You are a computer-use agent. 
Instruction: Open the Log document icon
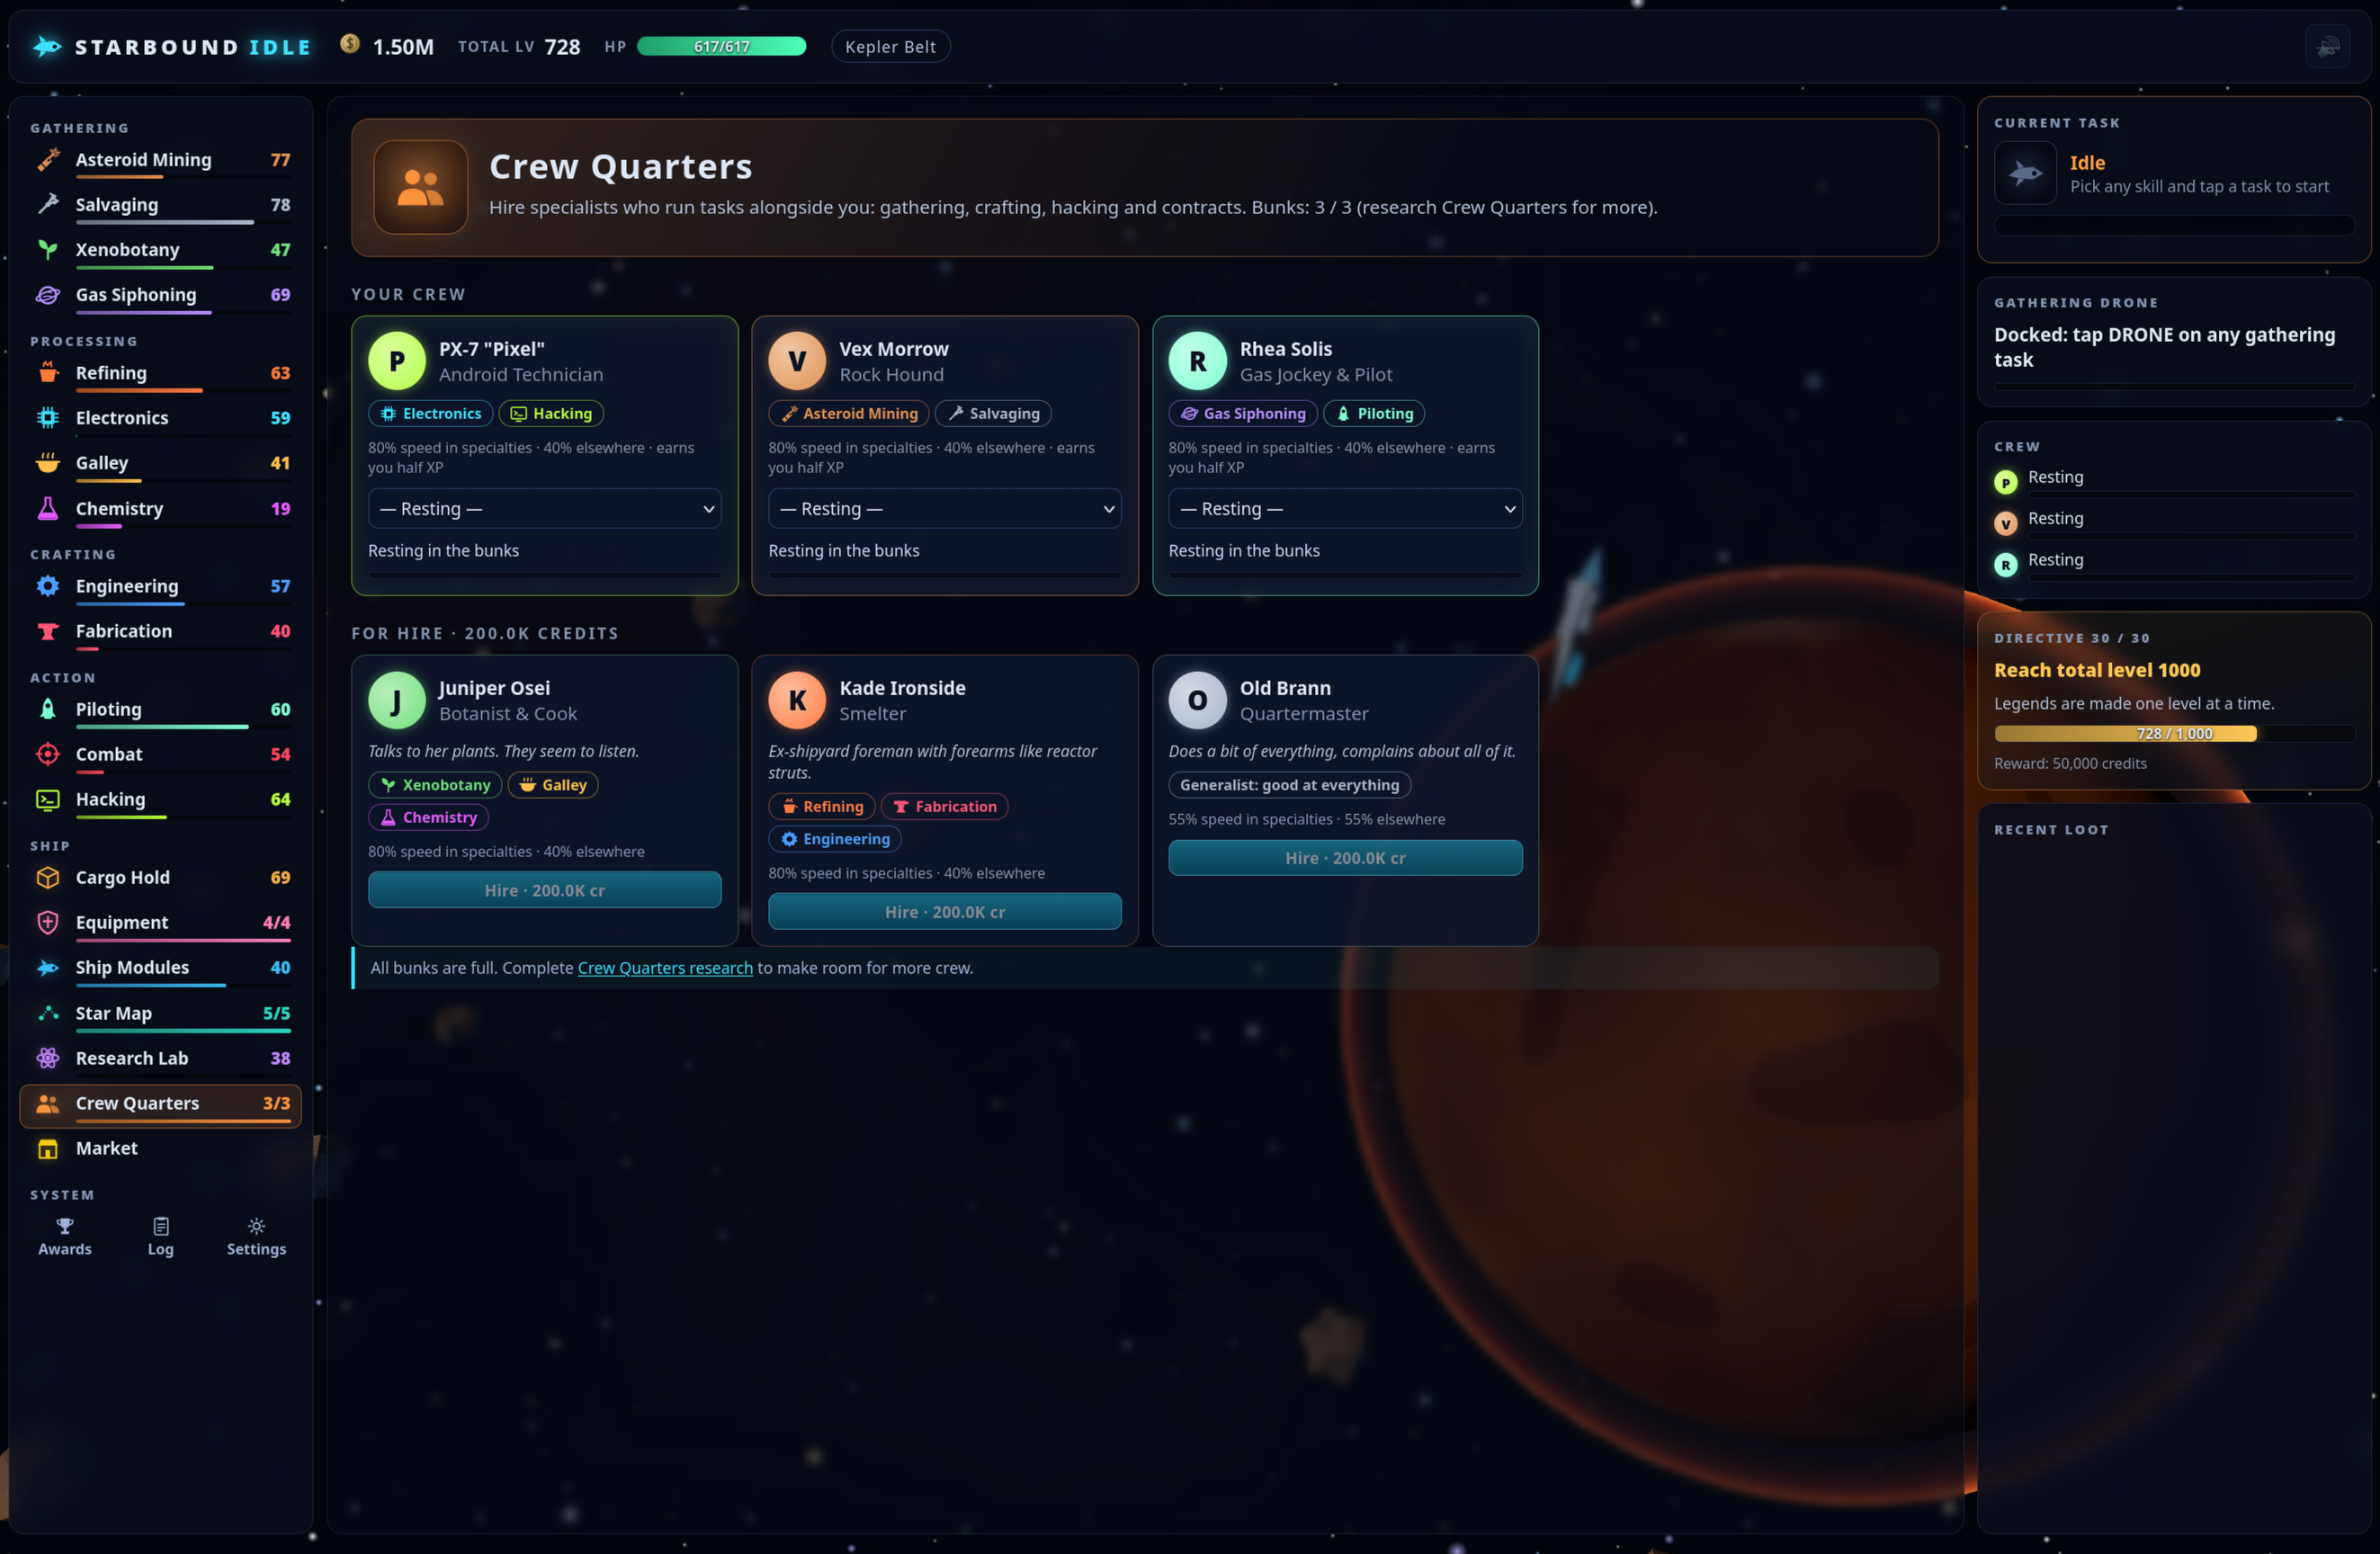pyautogui.click(x=161, y=1226)
